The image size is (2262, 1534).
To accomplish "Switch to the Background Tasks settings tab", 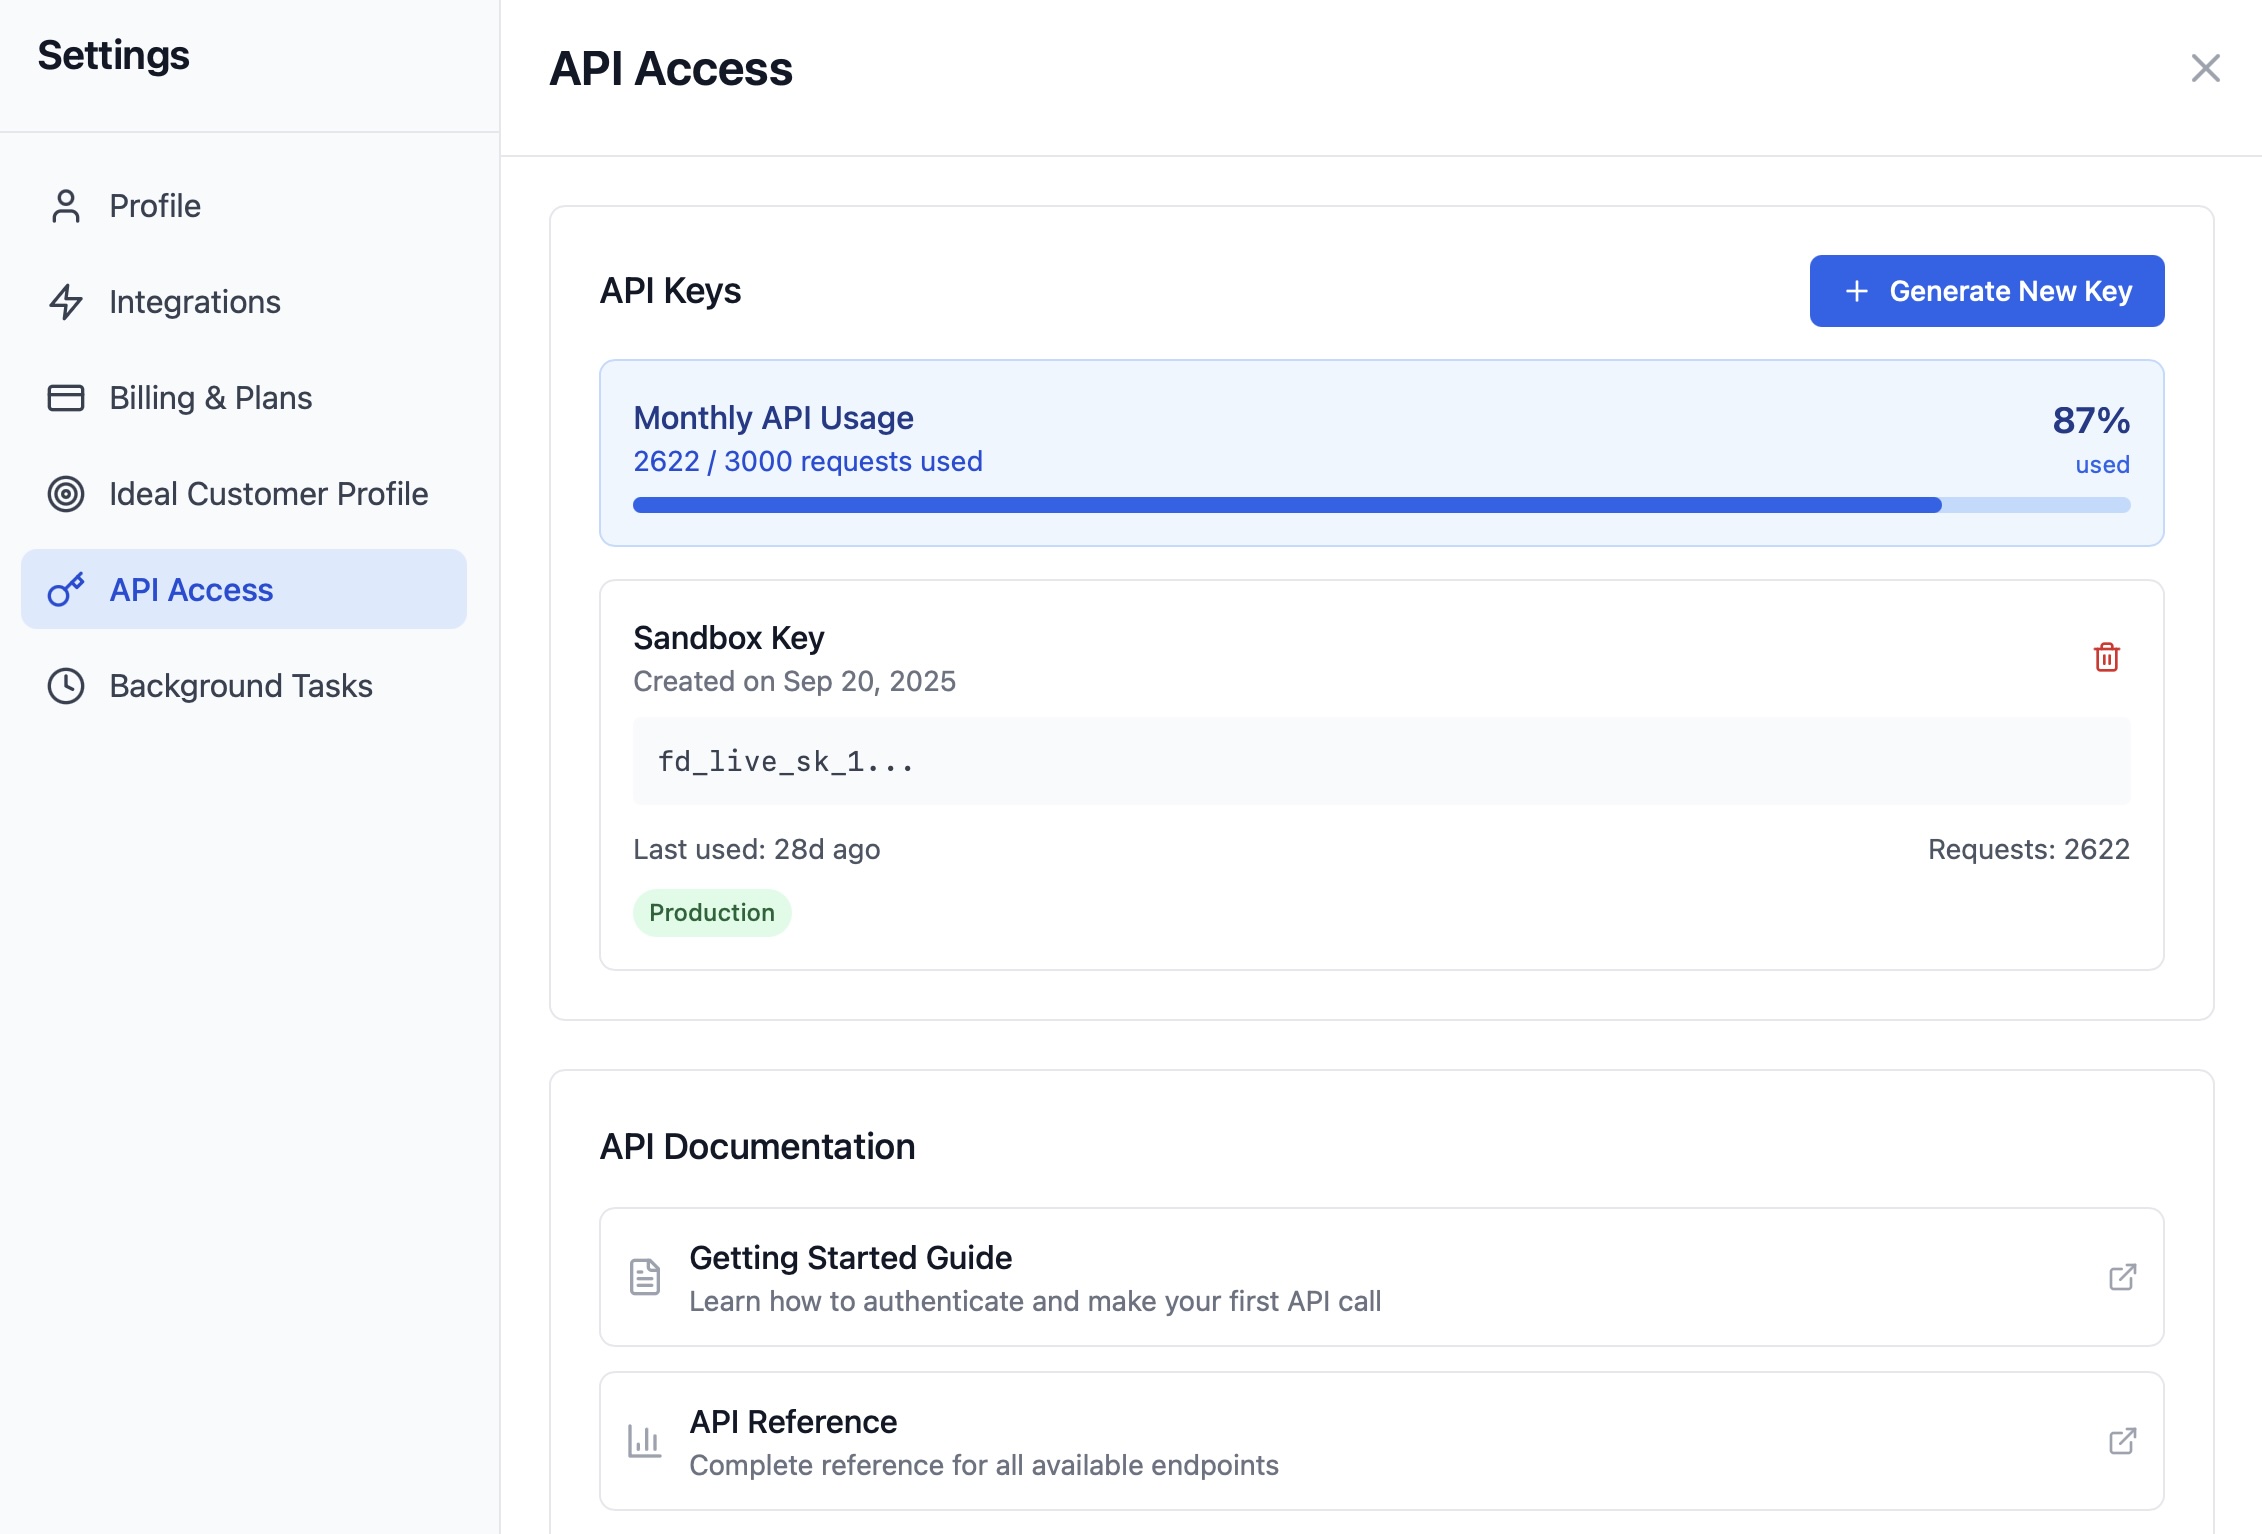I will click(x=240, y=685).
